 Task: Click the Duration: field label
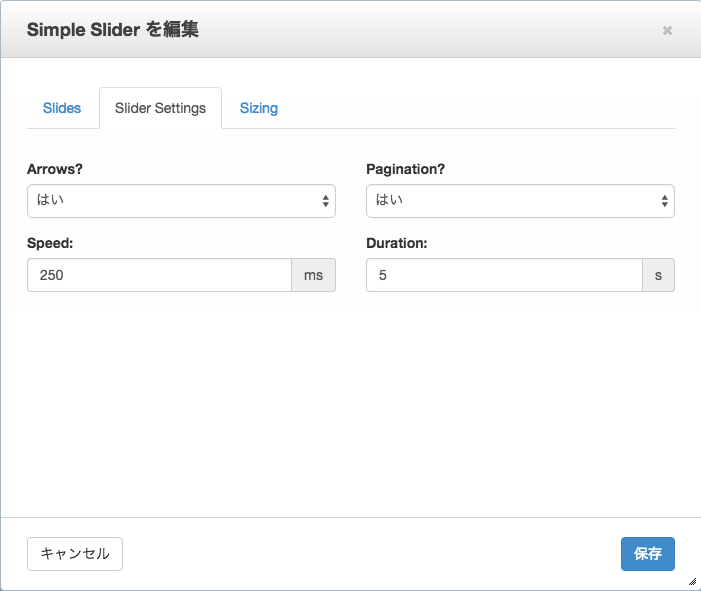click(397, 243)
